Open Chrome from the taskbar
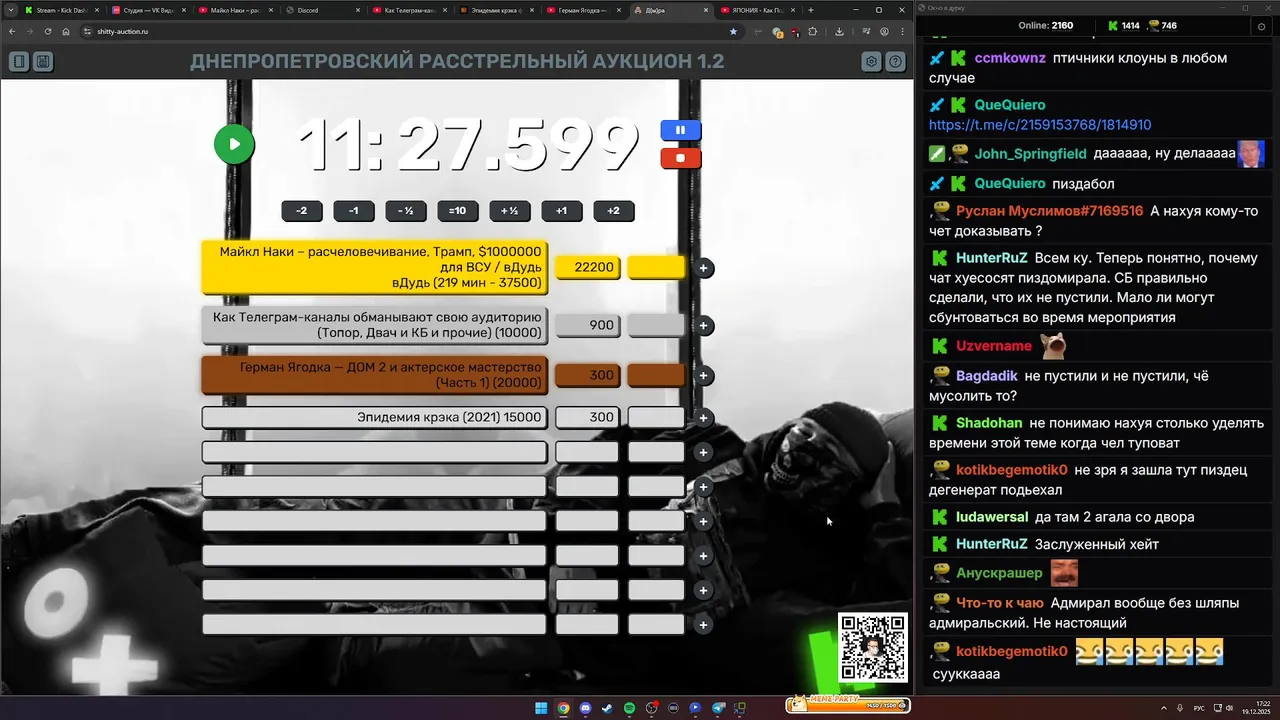The image size is (1280, 720). pyautogui.click(x=563, y=708)
